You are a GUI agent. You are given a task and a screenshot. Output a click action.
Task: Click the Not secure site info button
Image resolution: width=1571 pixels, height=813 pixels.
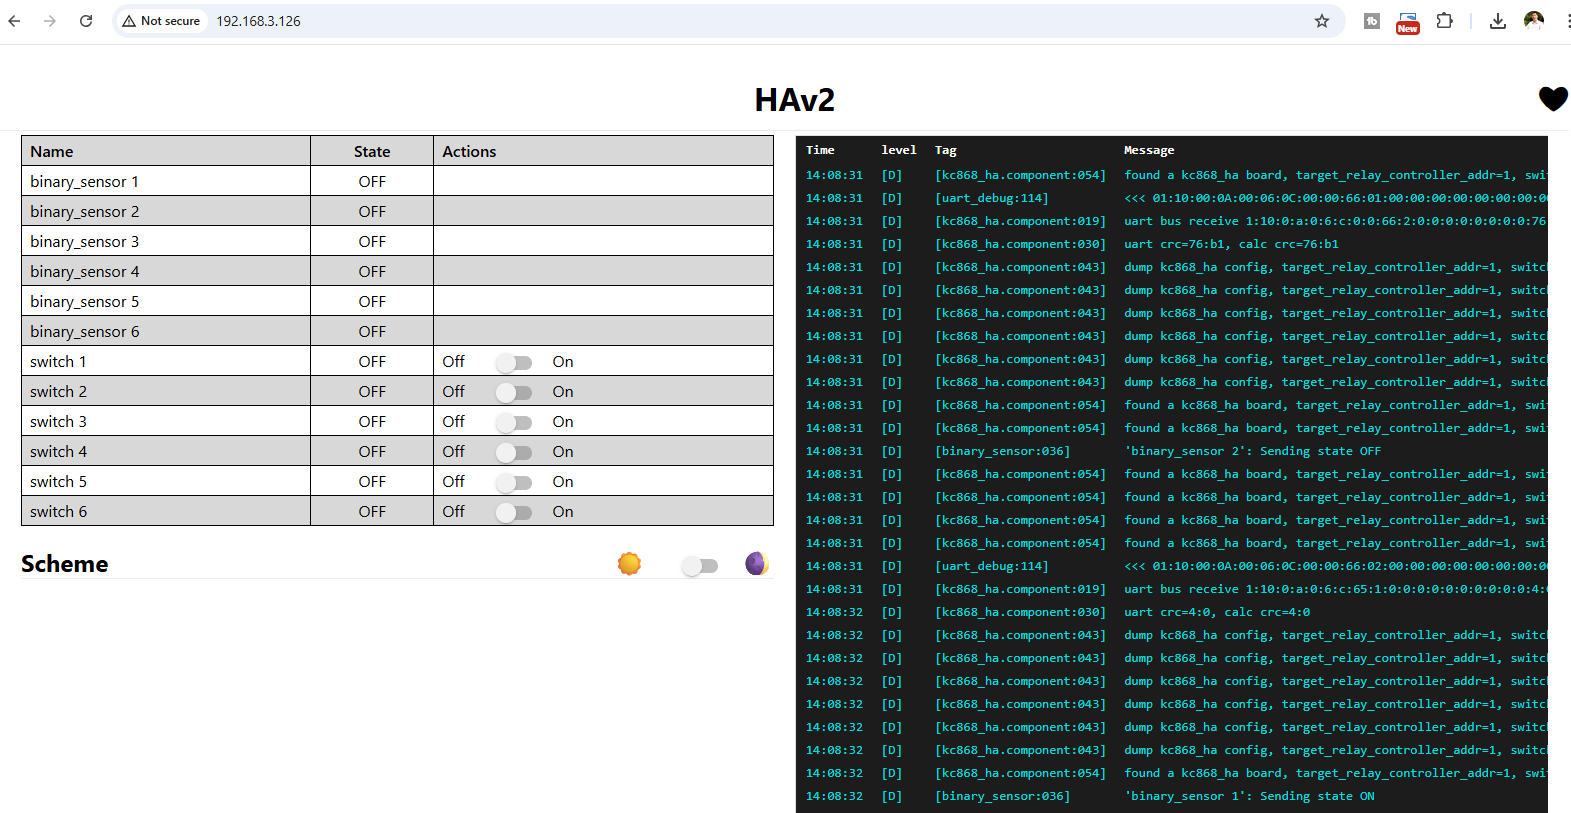161,21
